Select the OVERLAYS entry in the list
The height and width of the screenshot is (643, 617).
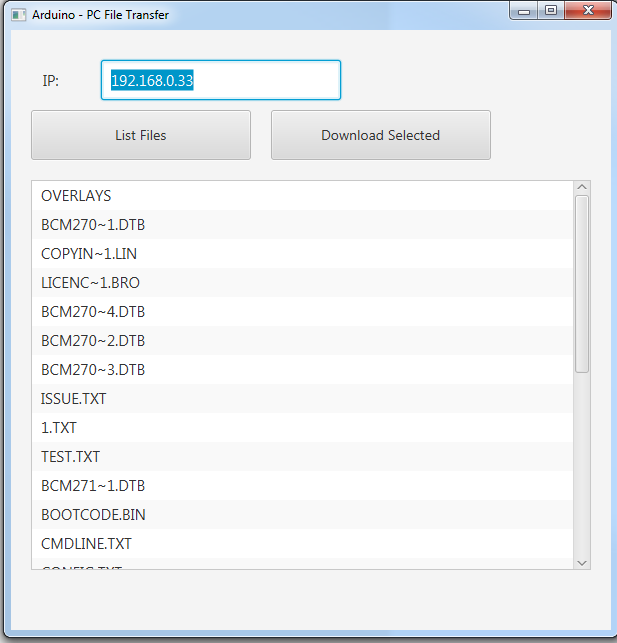[302, 196]
